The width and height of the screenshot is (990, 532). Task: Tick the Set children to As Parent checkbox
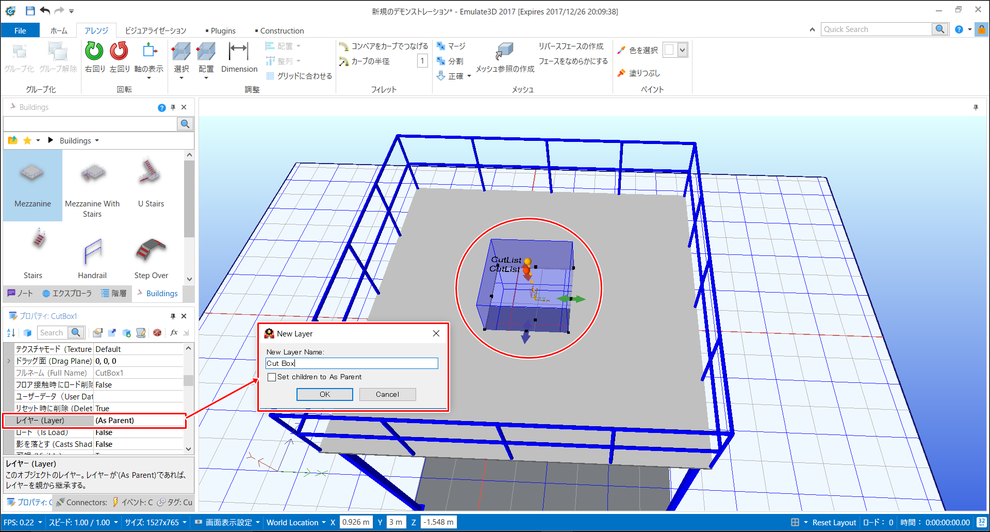coord(271,377)
